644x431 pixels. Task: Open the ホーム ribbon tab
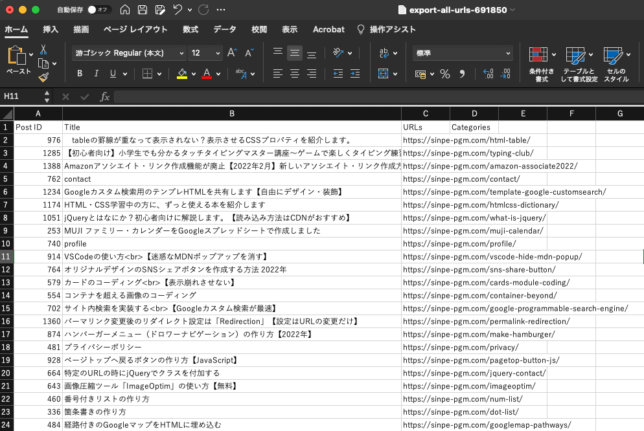(16, 29)
